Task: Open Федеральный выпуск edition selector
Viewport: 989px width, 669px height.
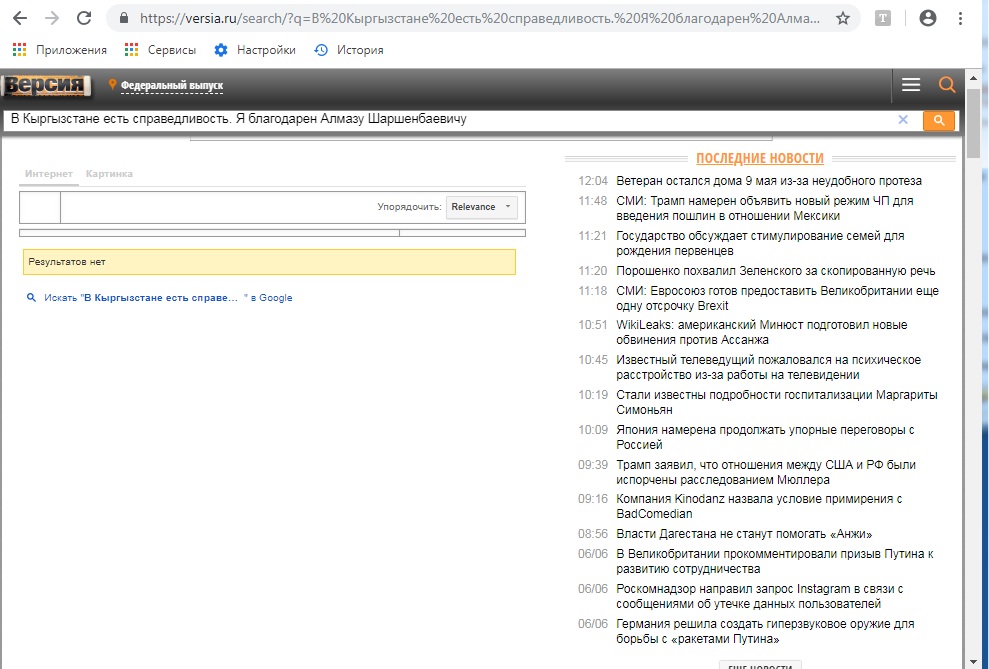Action: click(171, 86)
